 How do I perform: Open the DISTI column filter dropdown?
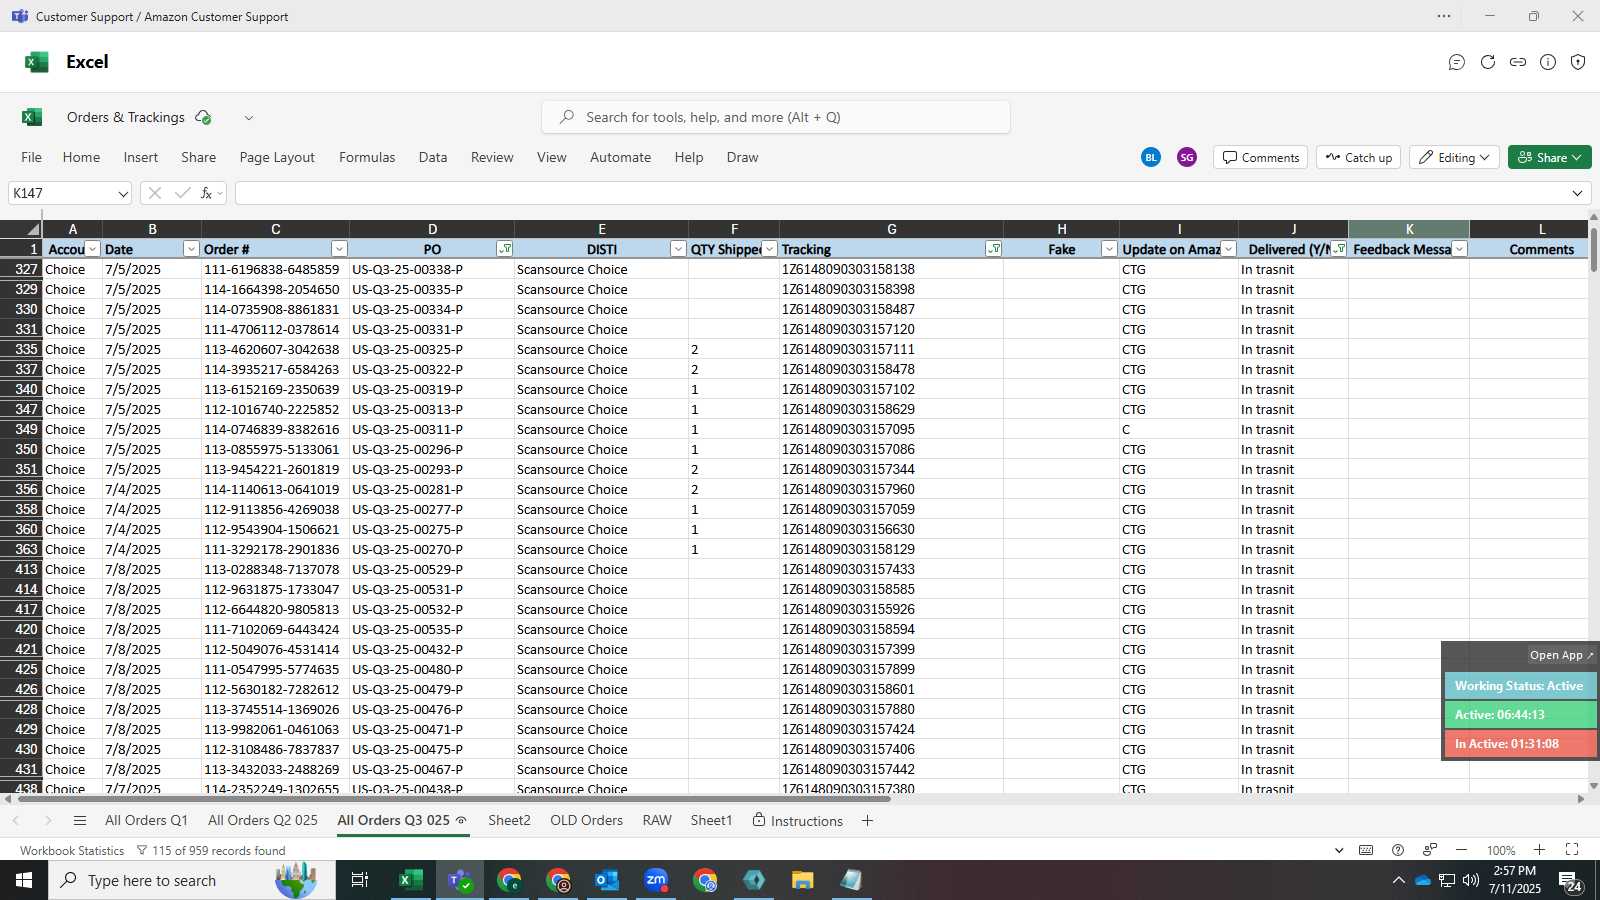click(678, 249)
